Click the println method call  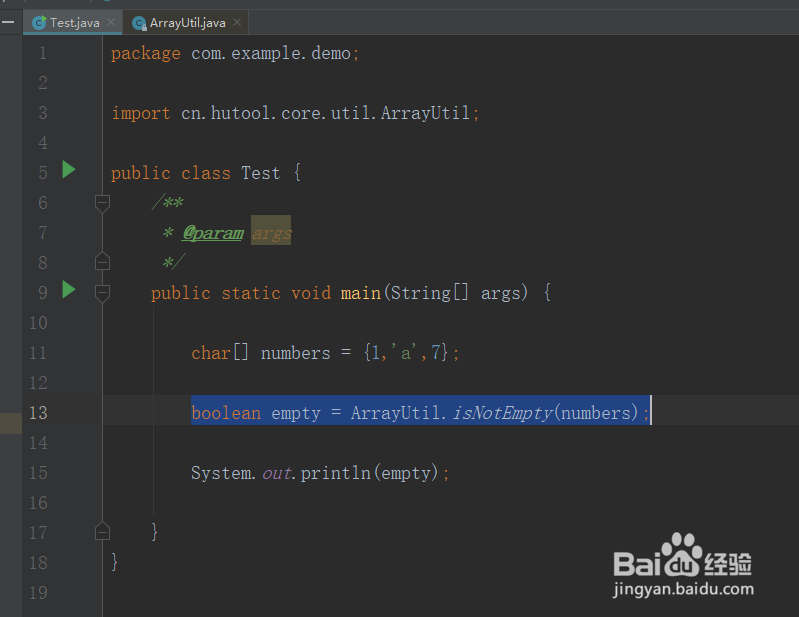click(x=336, y=473)
